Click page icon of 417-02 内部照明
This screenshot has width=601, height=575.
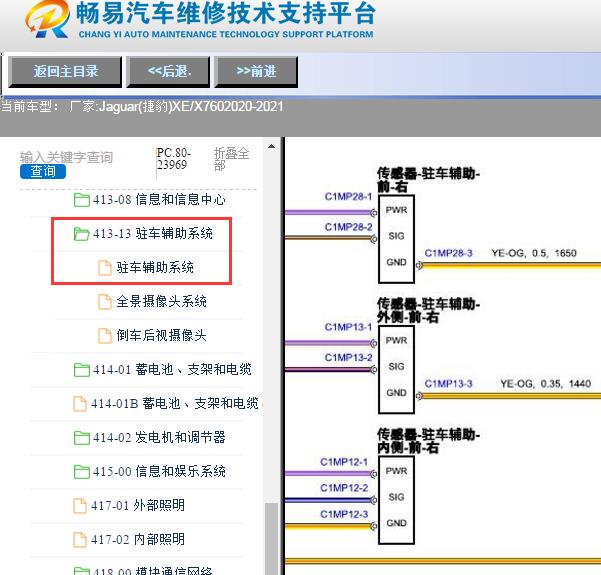[x=80, y=540]
